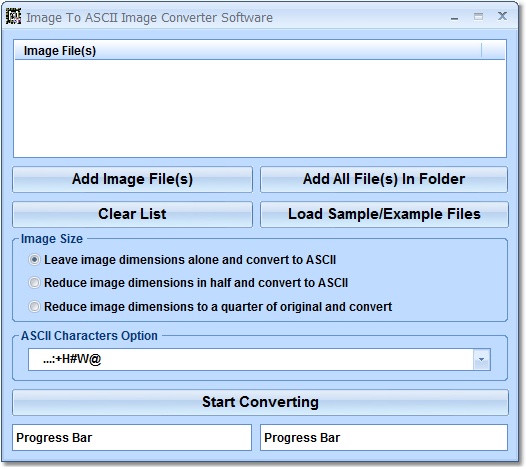526x469 pixels.
Task: Select Reduce image dimensions in half option
Action: 34,282
